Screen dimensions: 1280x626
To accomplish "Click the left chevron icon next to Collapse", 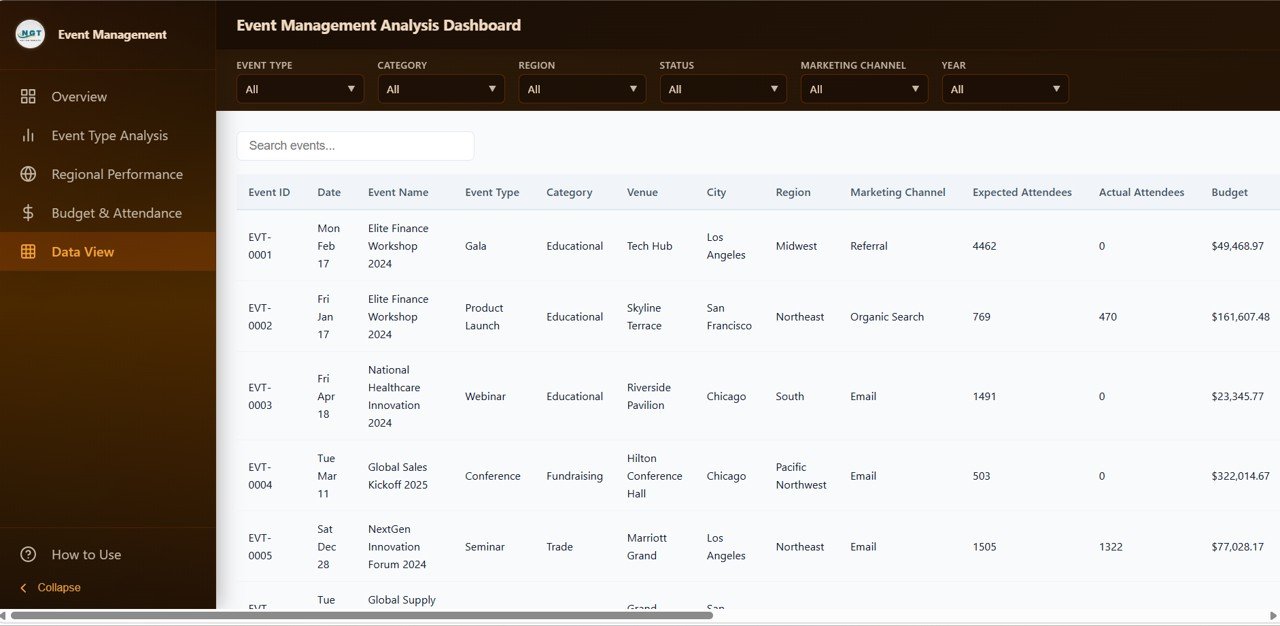I will tap(23, 588).
